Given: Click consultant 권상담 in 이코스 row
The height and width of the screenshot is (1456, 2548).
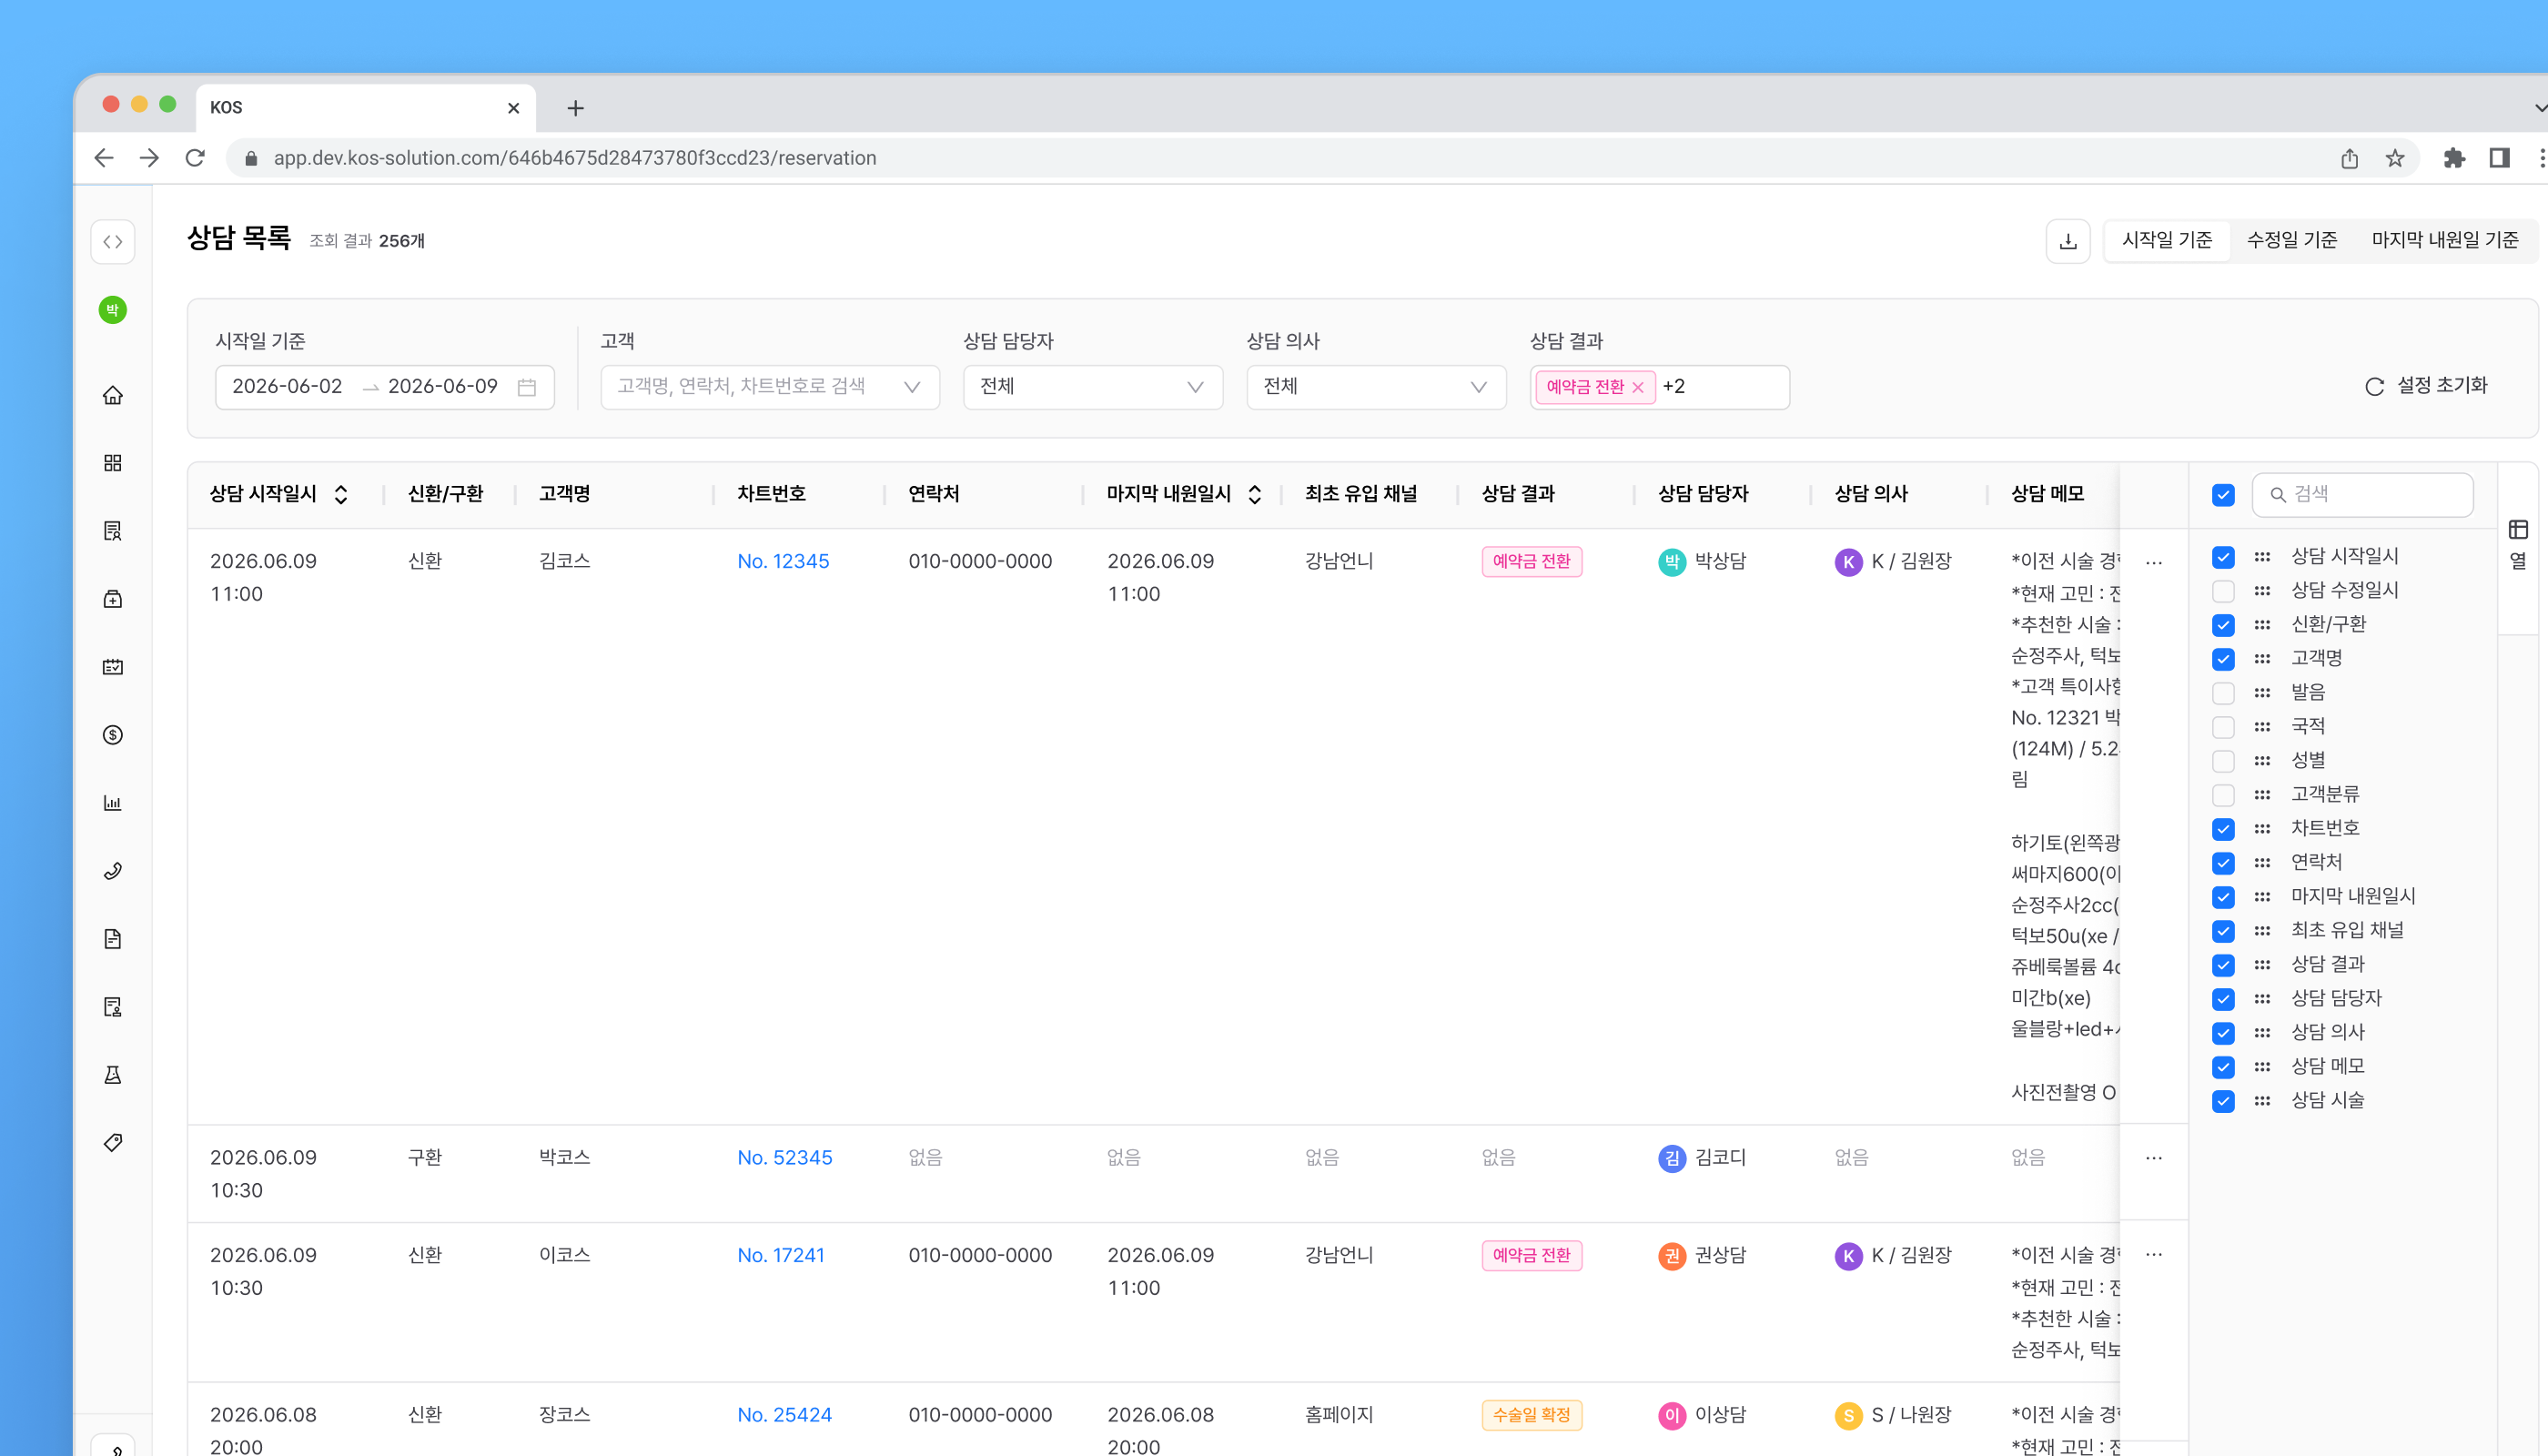Looking at the screenshot, I should pyautogui.click(x=1703, y=1256).
